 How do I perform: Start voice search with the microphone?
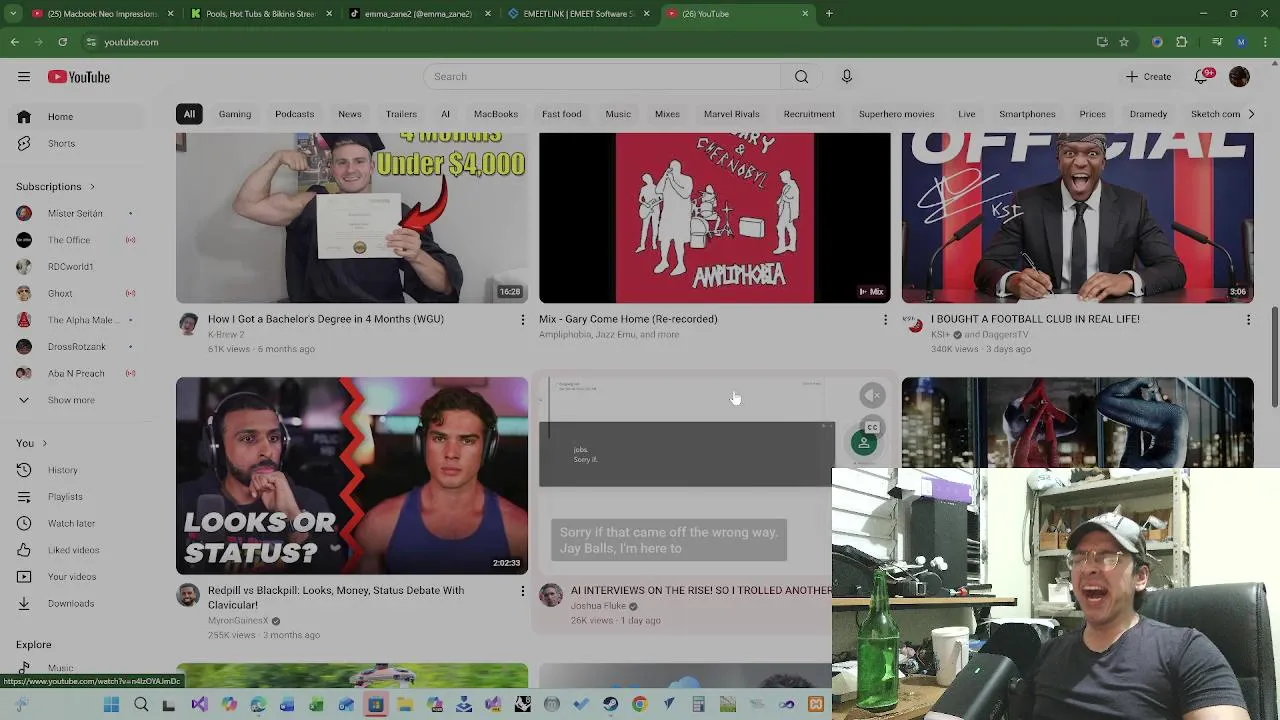[846, 77]
